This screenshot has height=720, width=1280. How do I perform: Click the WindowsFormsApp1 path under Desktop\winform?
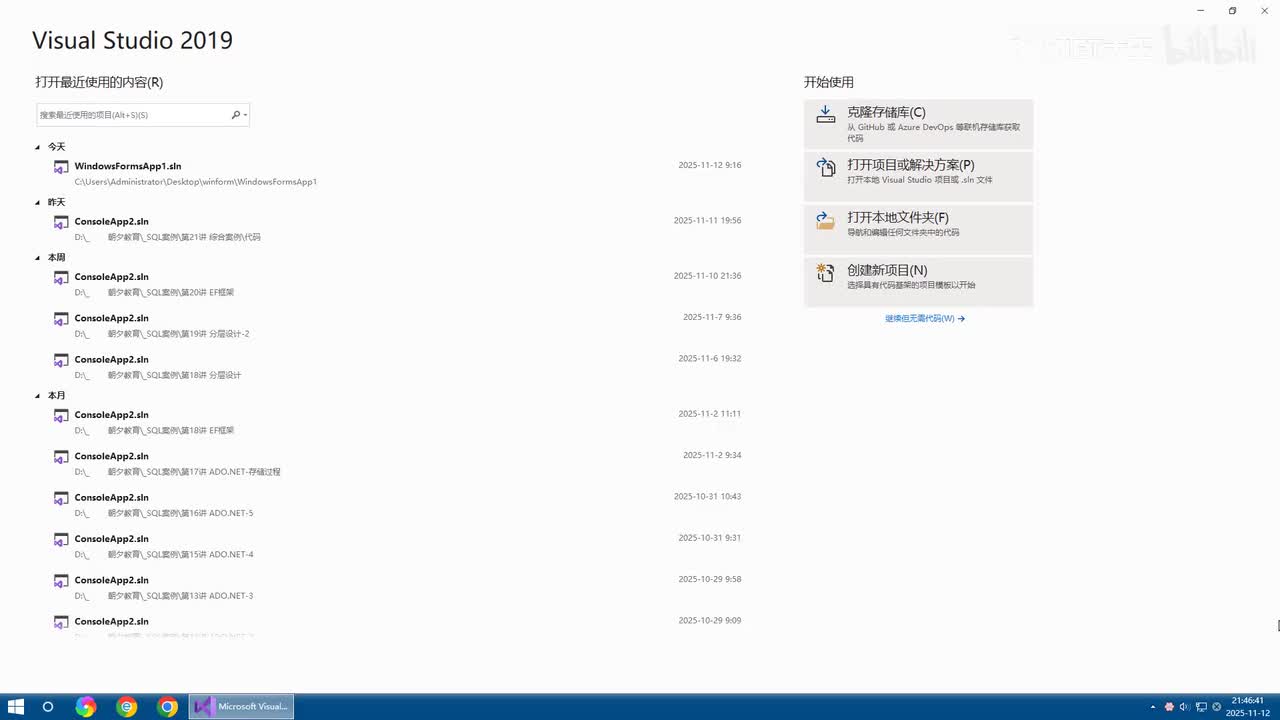(x=196, y=182)
